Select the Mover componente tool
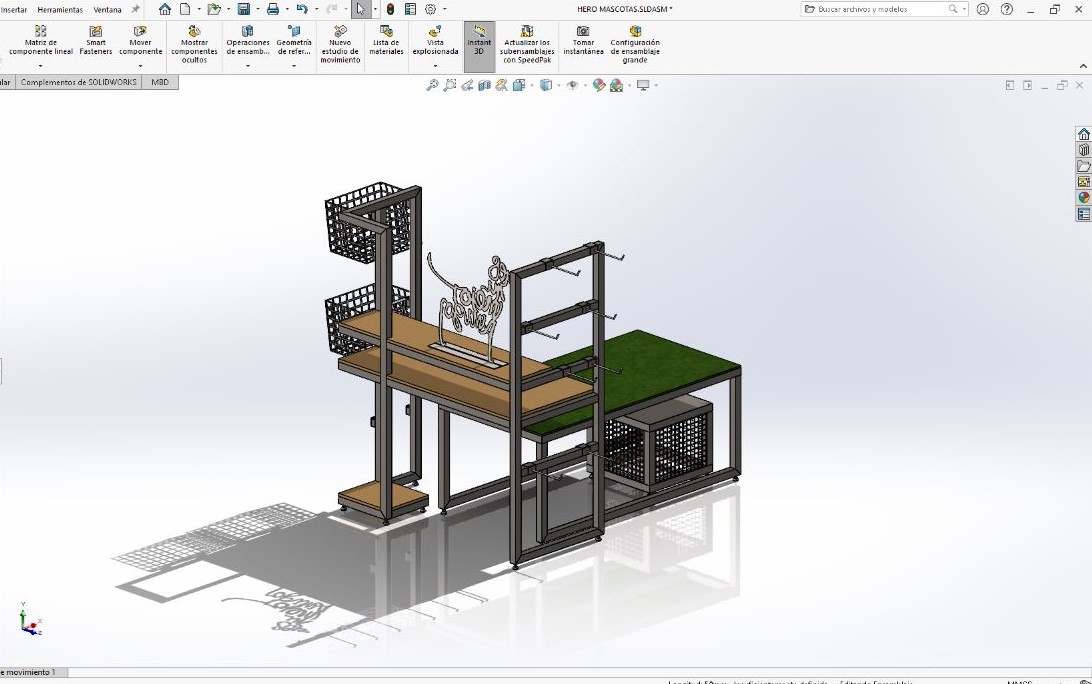The width and height of the screenshot is (1092, 684). [x=140, y=42]
